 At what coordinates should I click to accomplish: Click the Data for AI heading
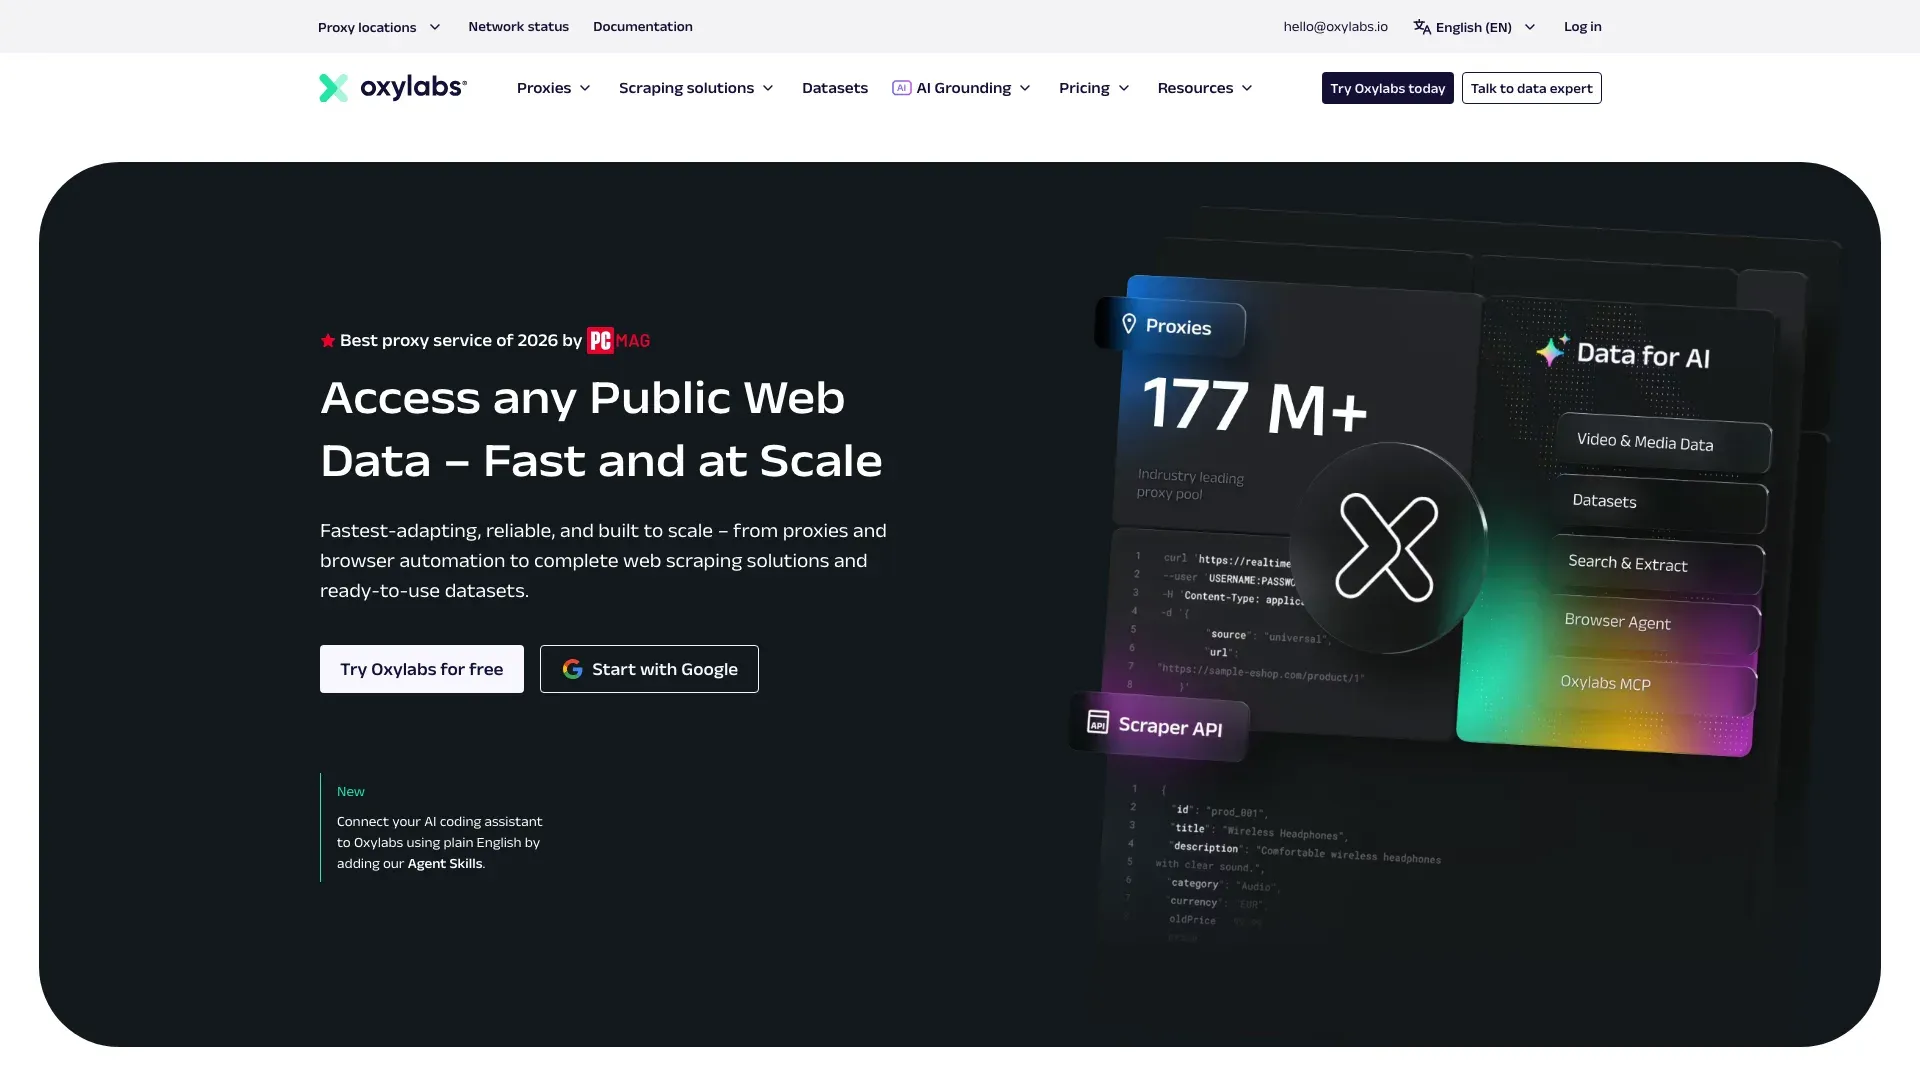coord(1643,355)
